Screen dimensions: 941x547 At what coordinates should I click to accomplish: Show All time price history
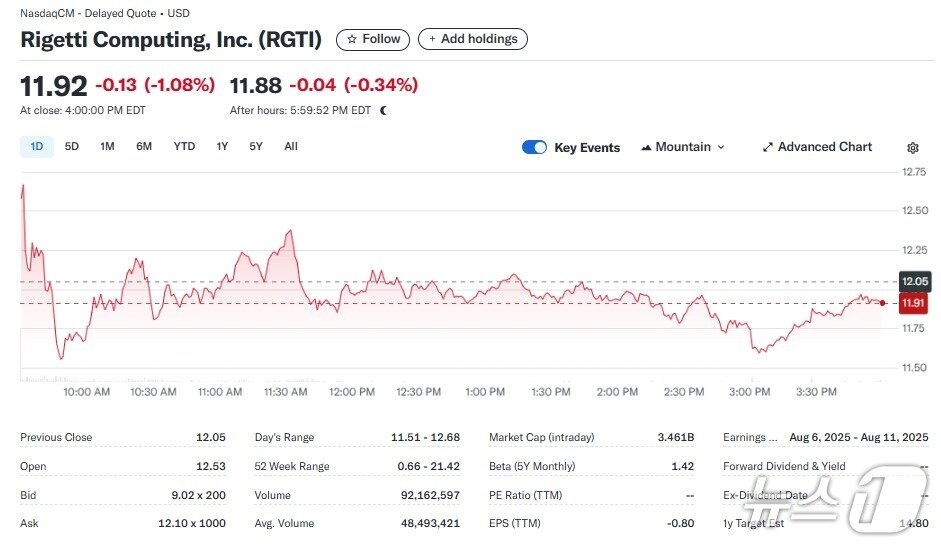[x=291, y=147]
